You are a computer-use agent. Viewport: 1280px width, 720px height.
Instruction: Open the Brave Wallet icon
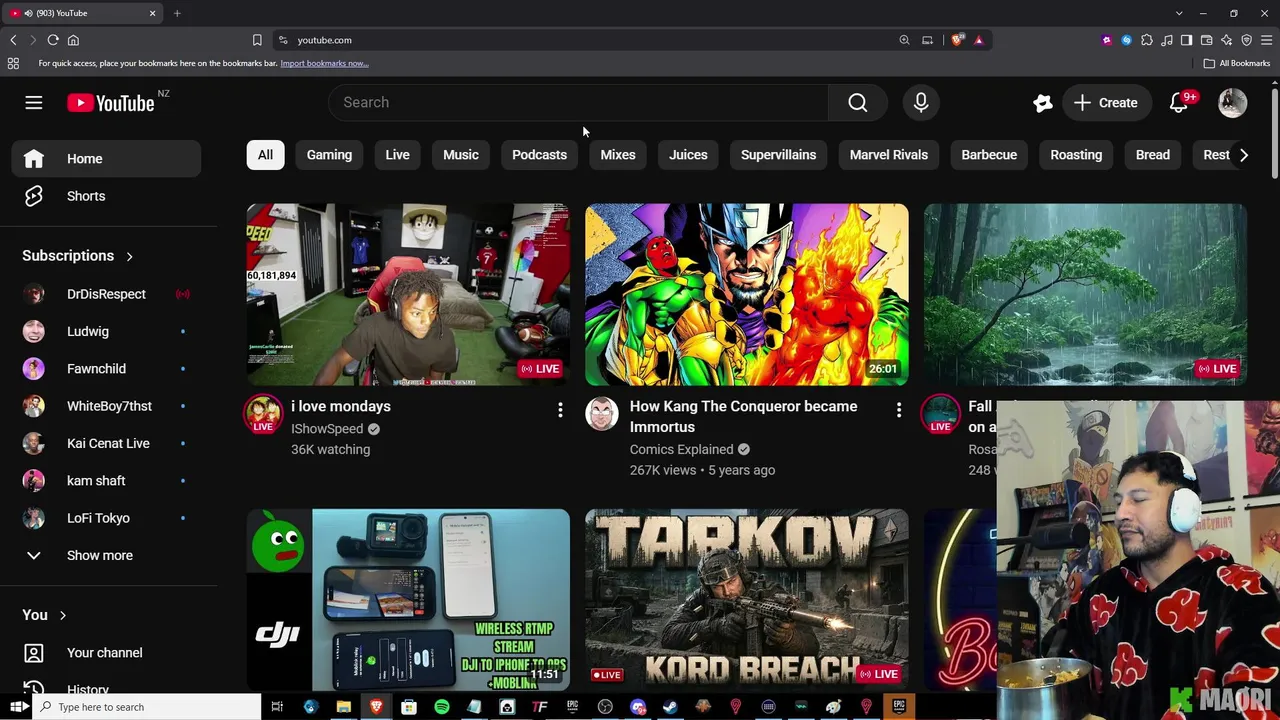(x=1206, y=40)
